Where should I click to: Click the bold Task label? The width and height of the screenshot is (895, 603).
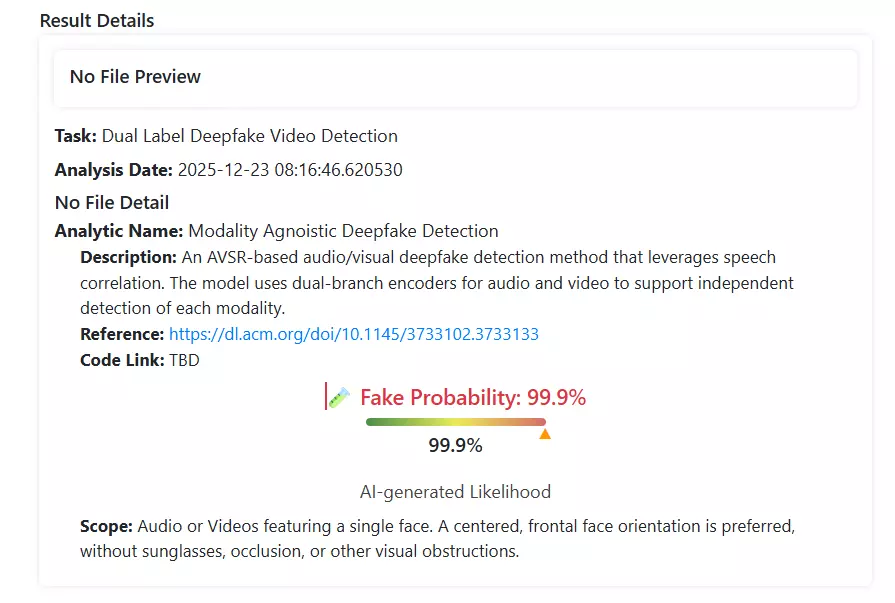coord(76,136)
